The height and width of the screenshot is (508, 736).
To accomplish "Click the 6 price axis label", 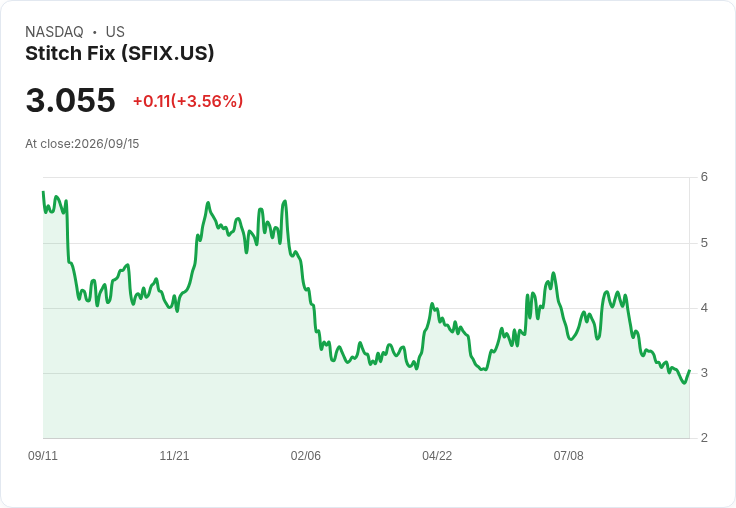I will [x=704, y=177].
